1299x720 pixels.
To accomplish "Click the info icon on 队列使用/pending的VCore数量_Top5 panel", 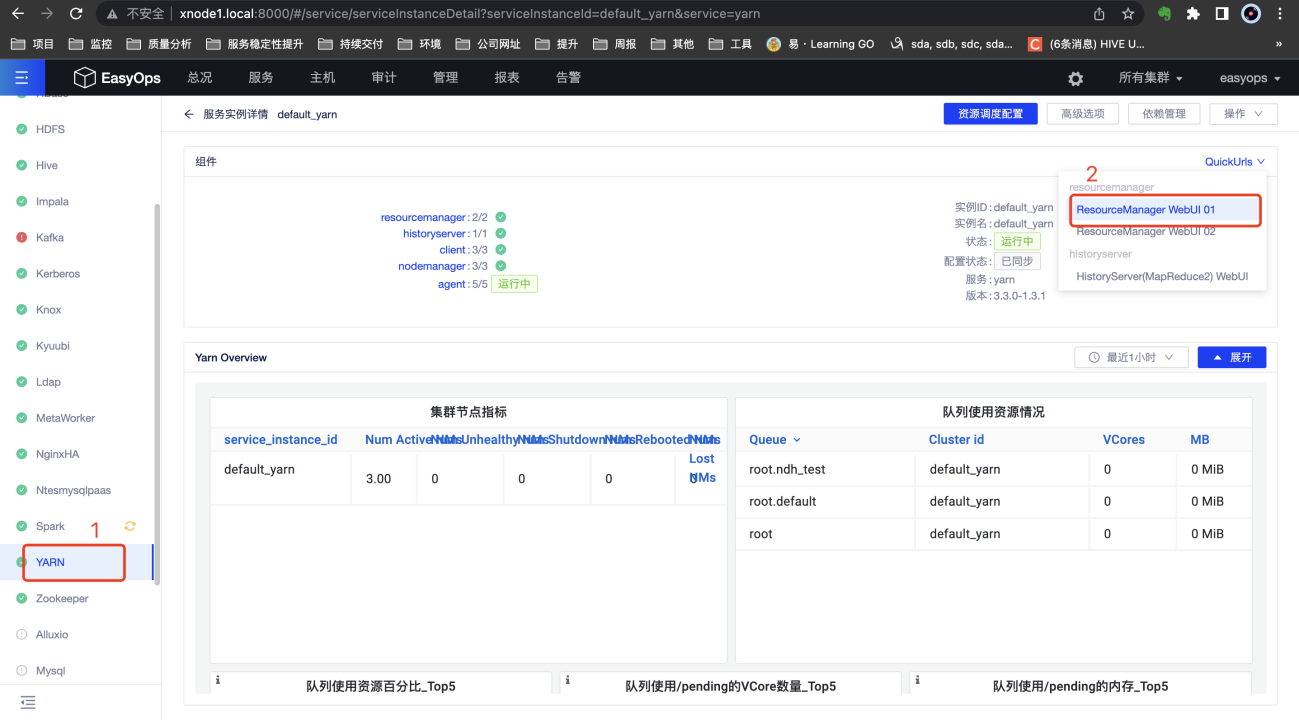I will click(x=568, y=680).
